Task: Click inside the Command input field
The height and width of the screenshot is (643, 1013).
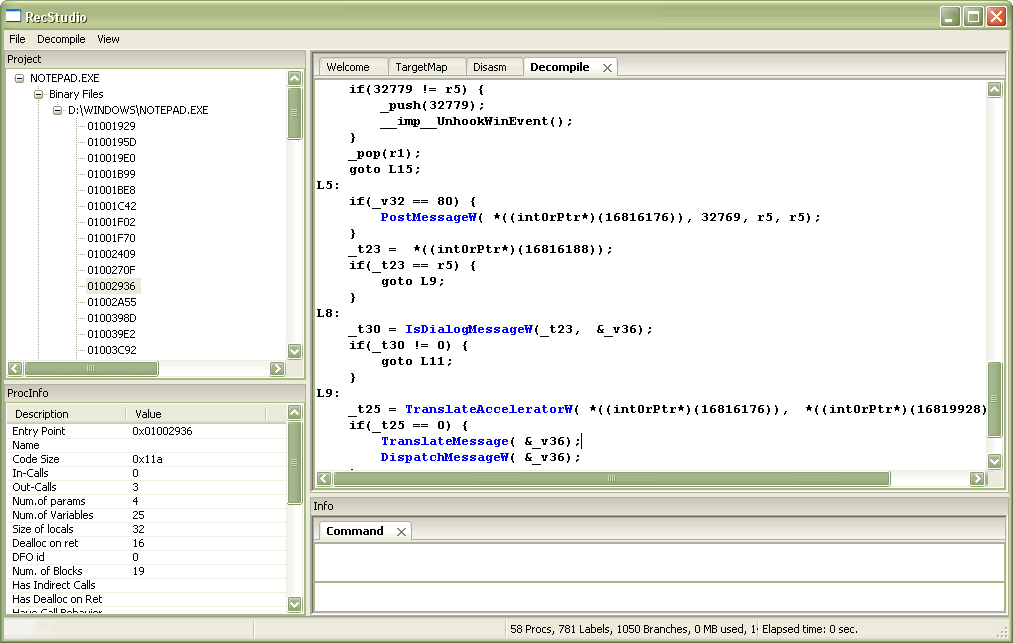Action: point(659,597)
